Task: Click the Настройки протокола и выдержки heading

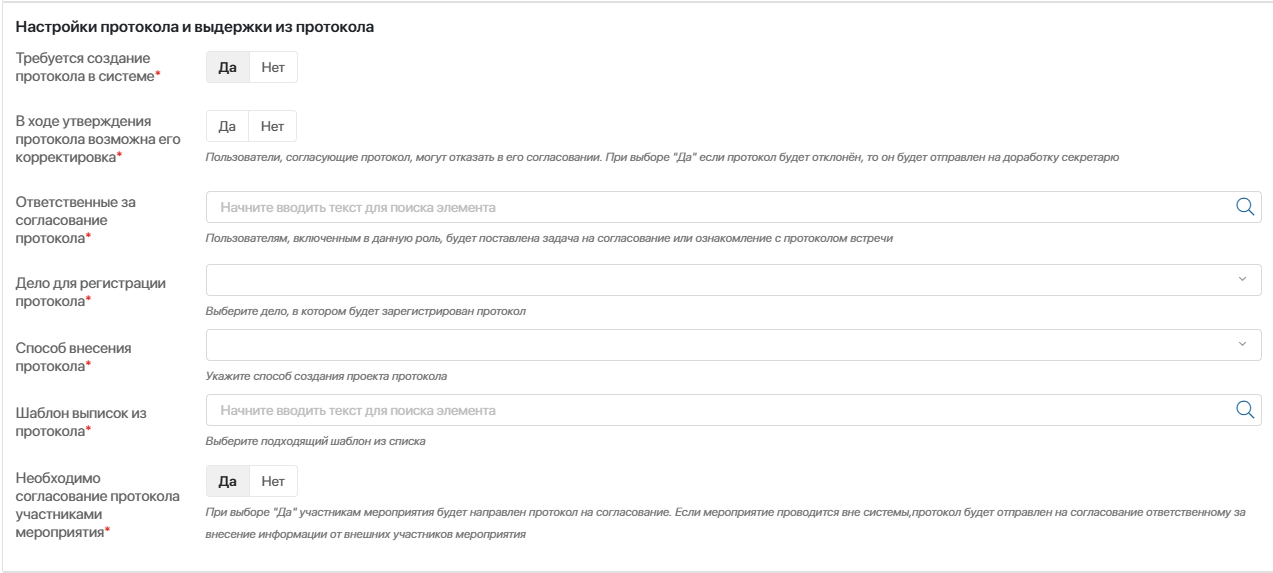Action: click(195, 27)
